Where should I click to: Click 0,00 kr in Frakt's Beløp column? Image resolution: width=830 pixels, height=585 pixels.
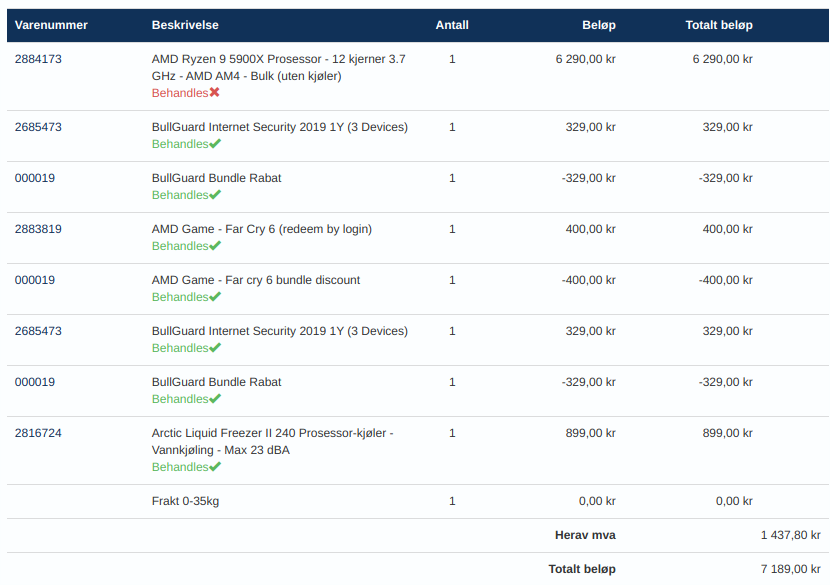[x=597, y=501]
